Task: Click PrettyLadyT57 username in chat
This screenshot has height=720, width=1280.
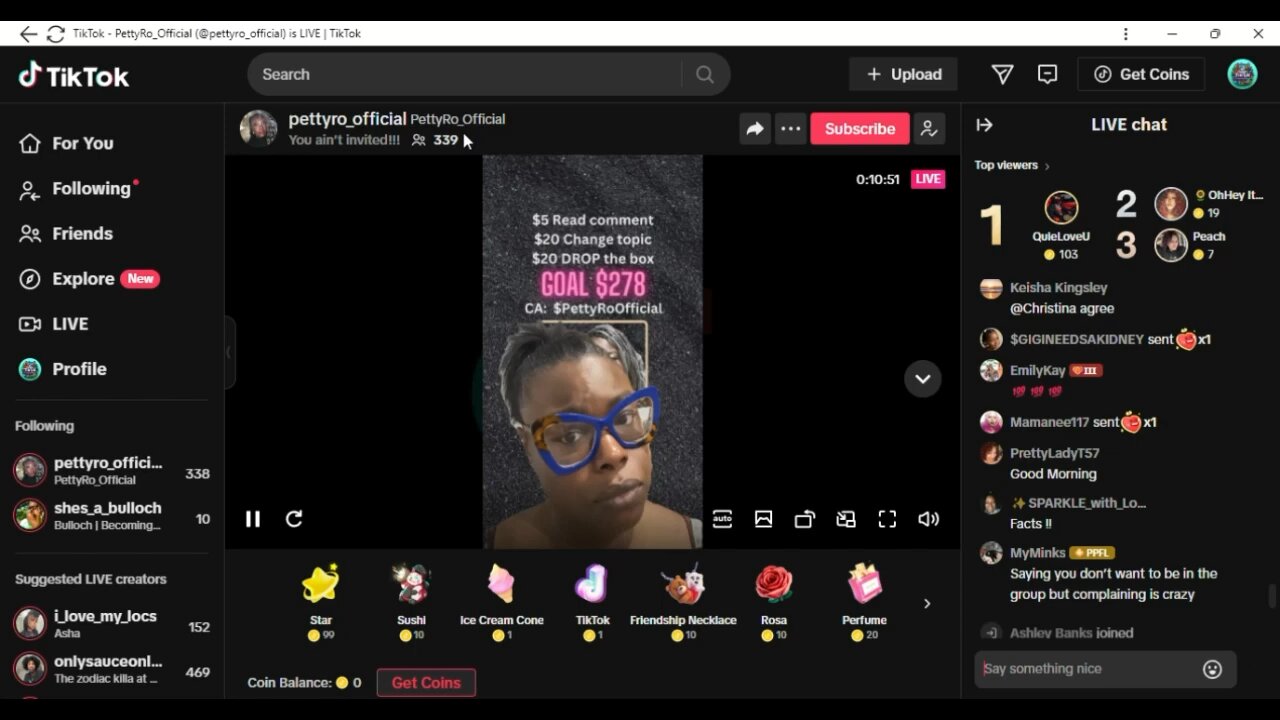Action: pyautogui.click(x=1054, y=454)
